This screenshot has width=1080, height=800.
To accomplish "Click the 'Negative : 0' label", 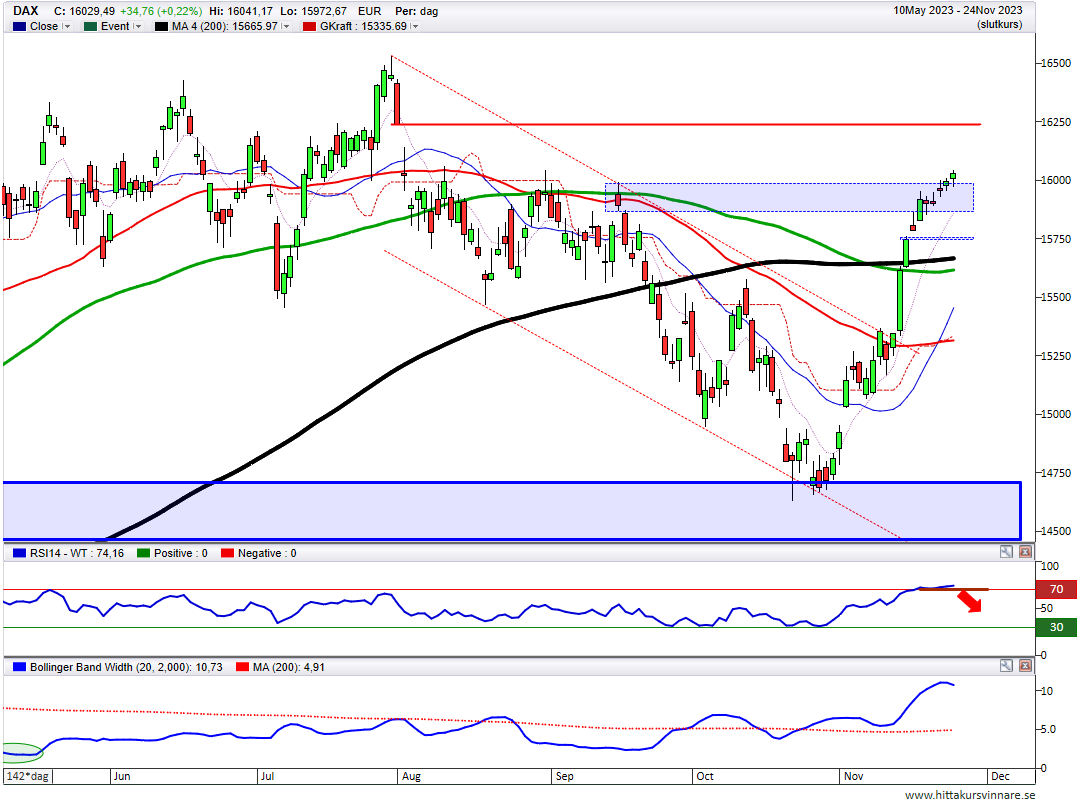I will (267, 553).
